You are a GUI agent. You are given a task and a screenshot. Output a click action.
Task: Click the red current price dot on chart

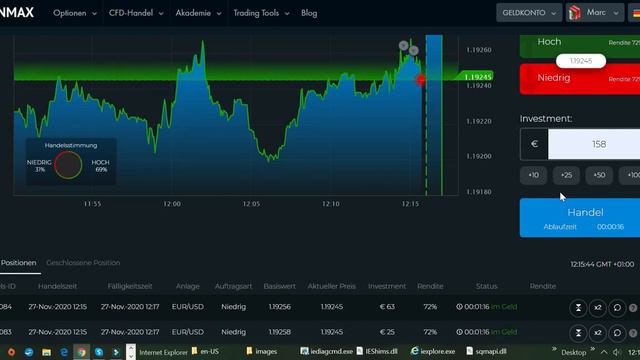point(420,80)
